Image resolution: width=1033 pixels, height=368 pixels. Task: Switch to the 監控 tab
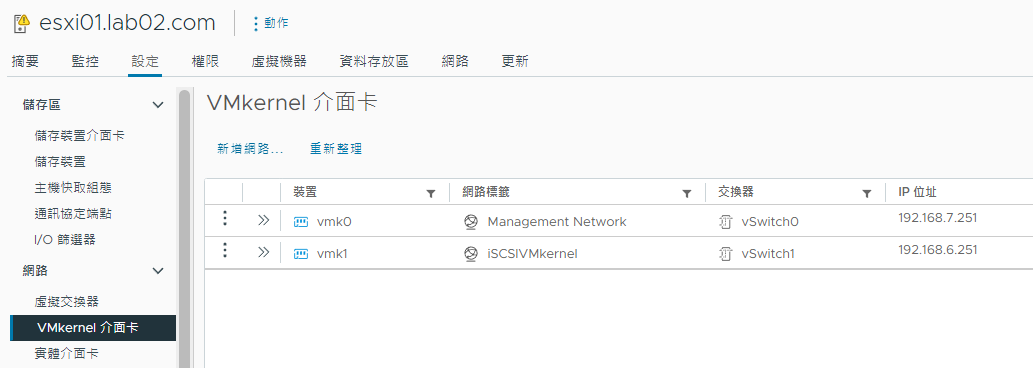[x=85, y=62]
